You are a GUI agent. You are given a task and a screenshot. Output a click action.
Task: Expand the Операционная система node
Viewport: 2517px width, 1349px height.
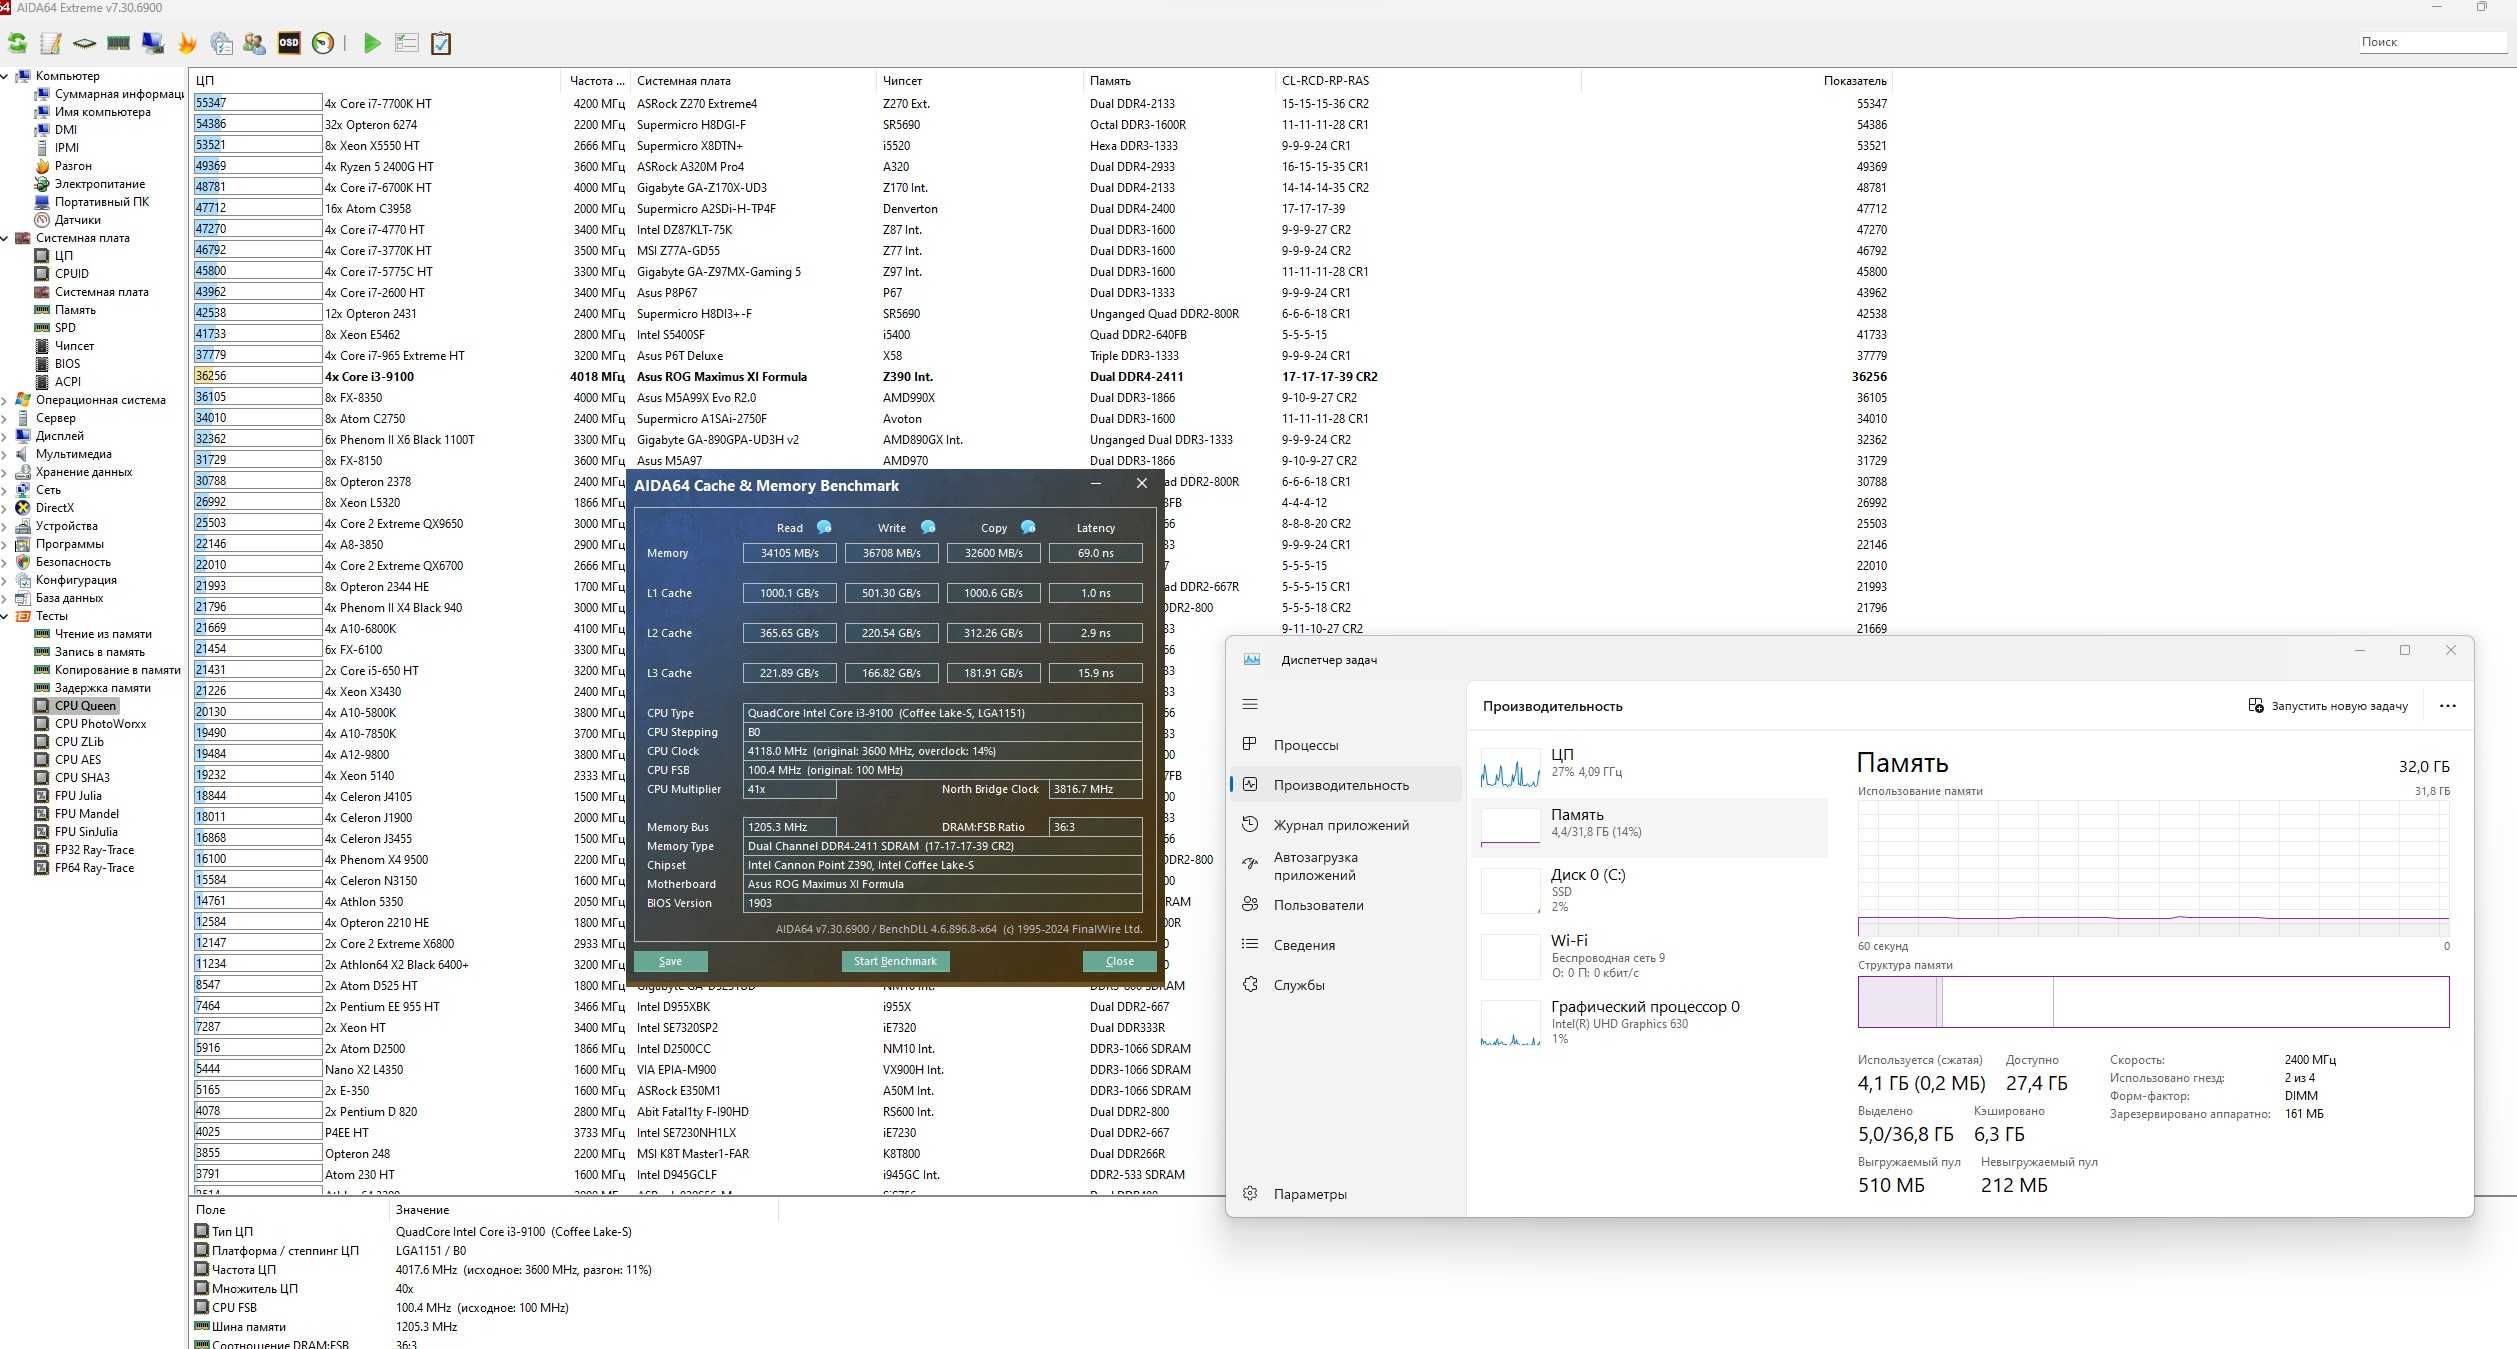5,400
